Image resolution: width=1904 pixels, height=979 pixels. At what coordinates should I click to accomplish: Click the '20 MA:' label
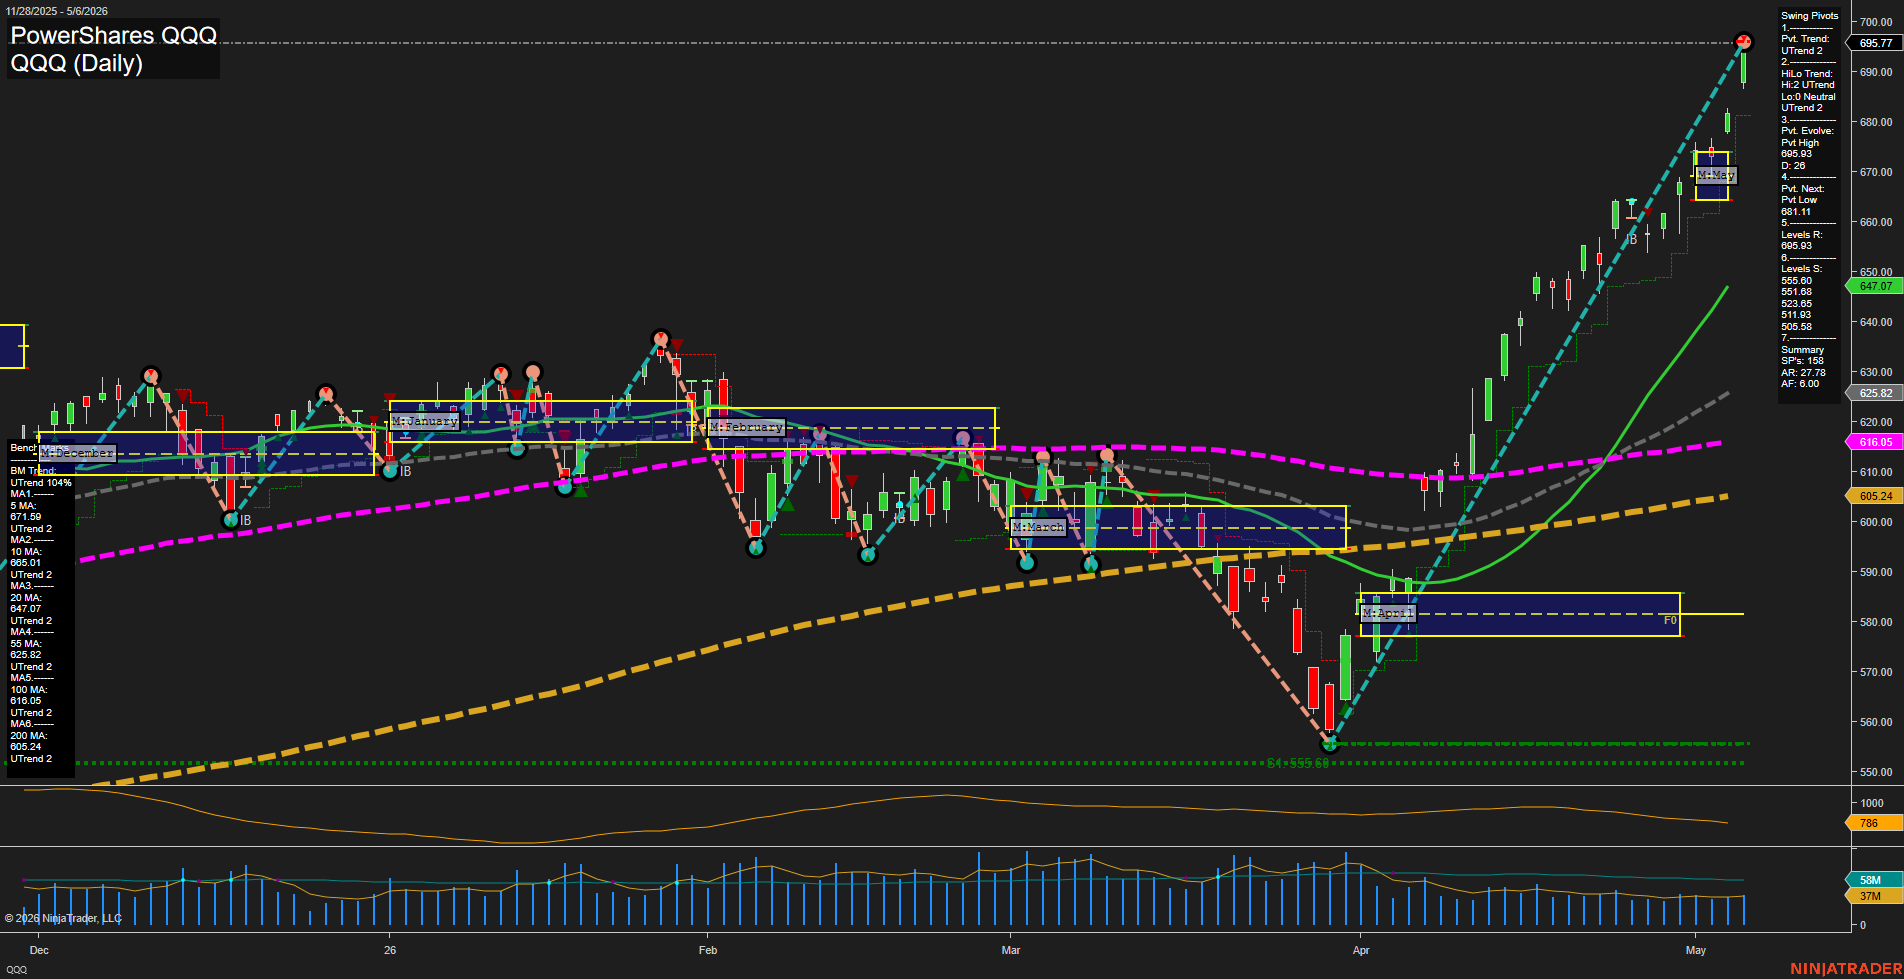[26, 598]
